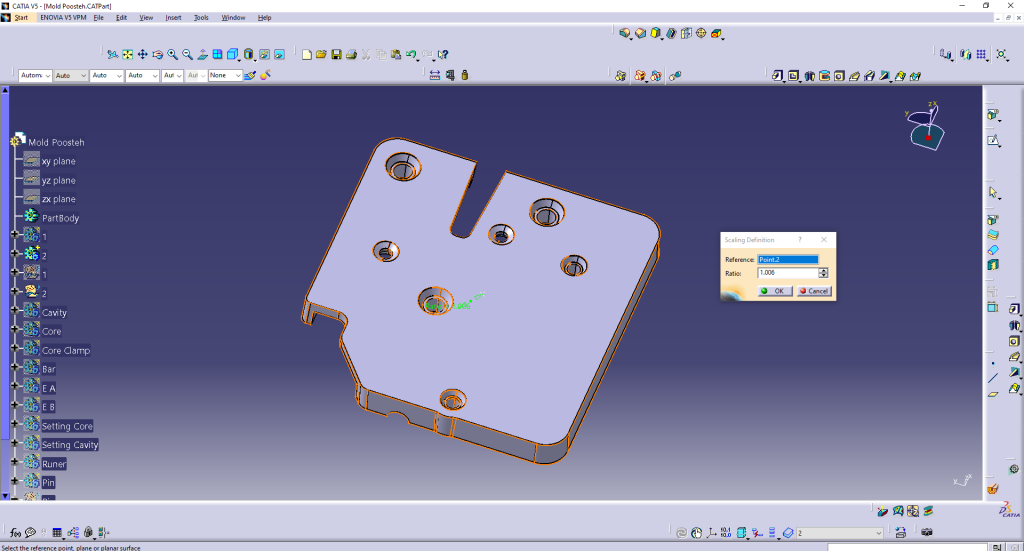Viewport: 1024px width, 551px height.
Task: Click the Power Input command field
Action: click(907, 547)
